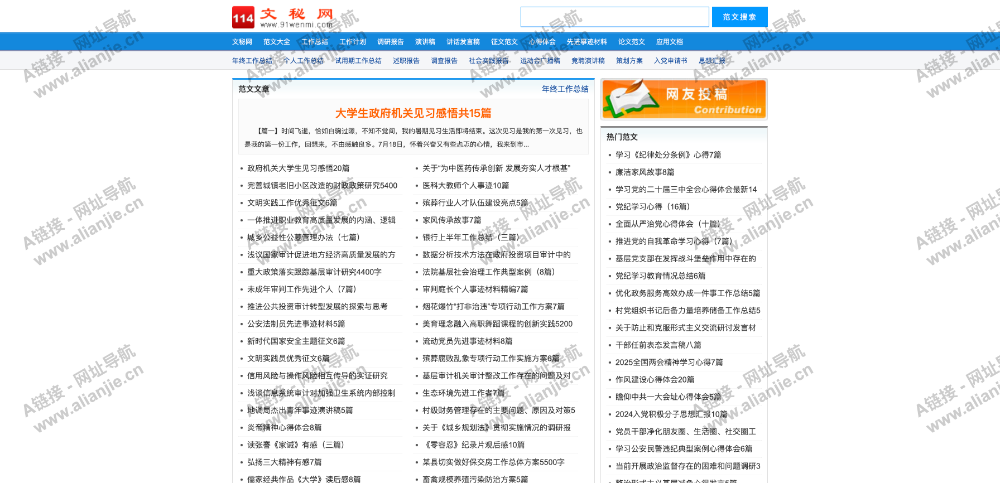Click 年终工作总结 link in 范文文章 header

click(x=564, y=89)
